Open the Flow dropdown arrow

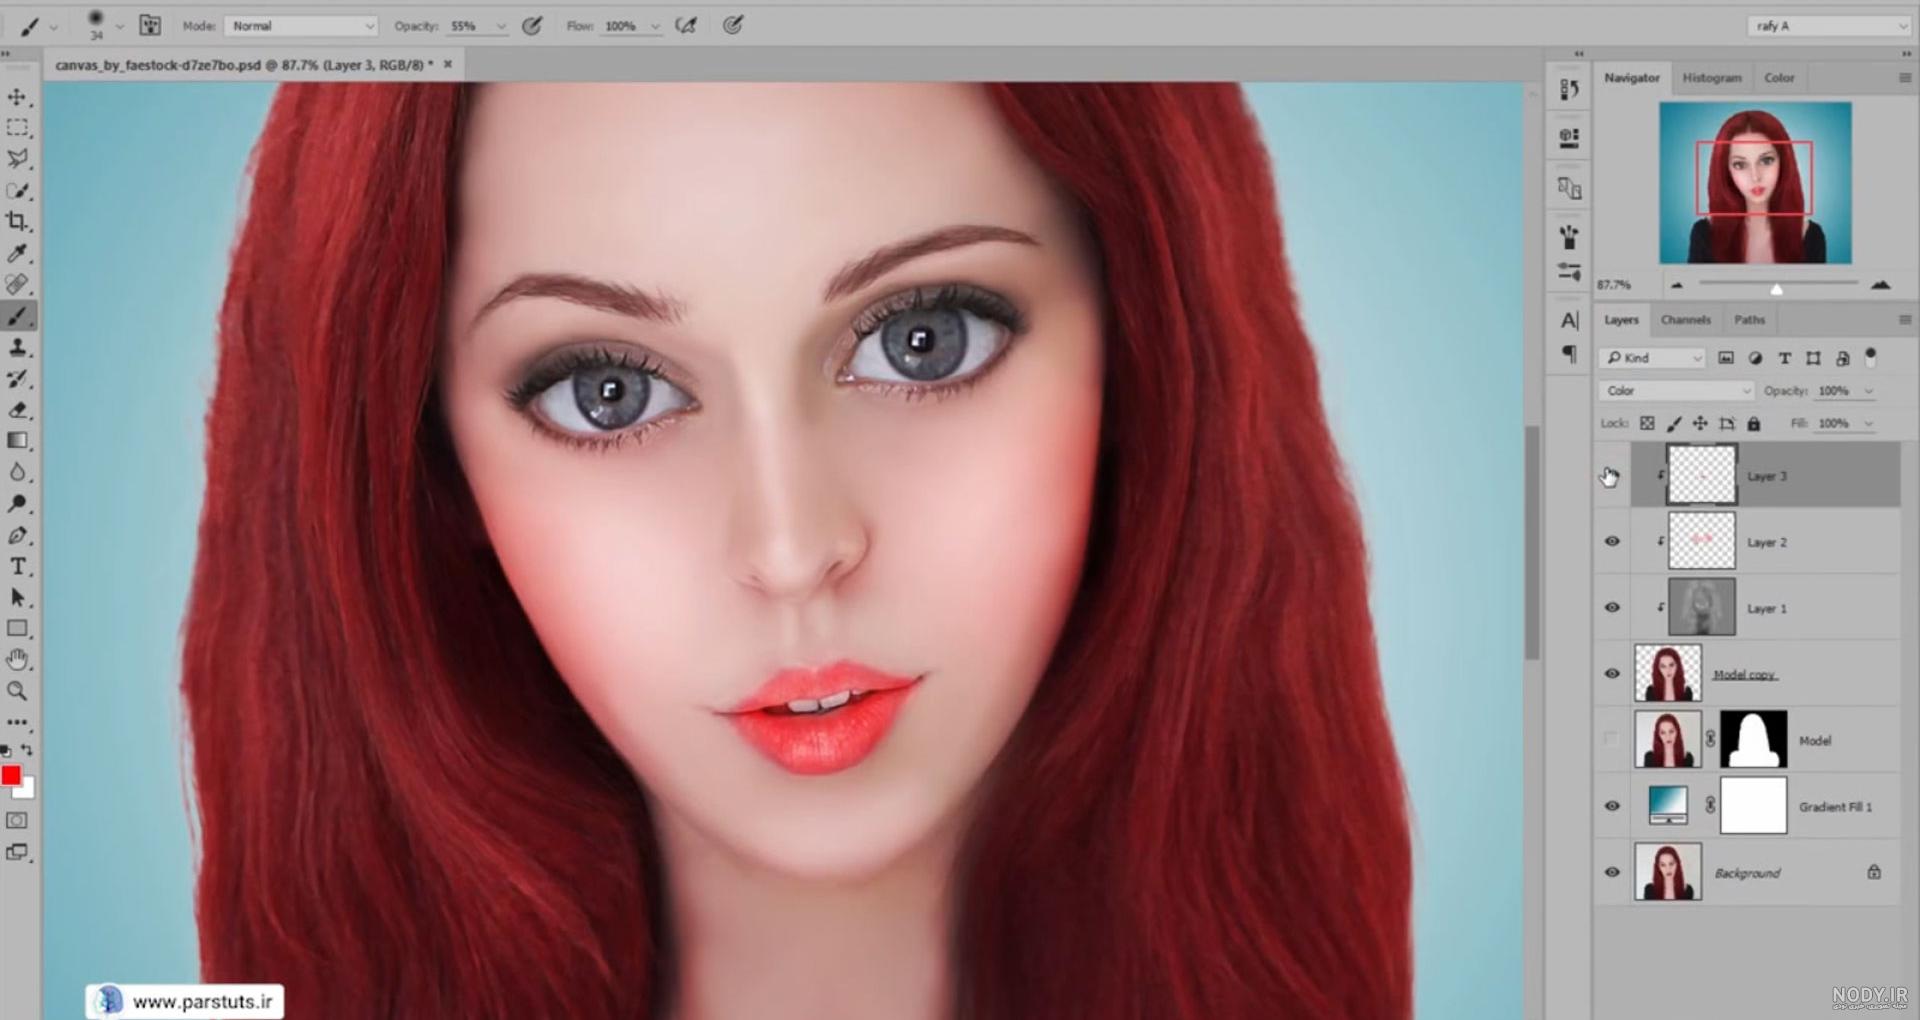[x=655, y=27]
